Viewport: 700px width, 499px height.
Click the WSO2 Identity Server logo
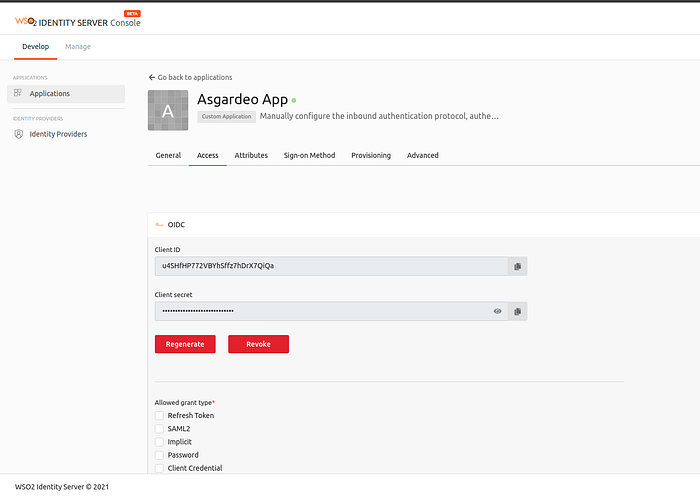click(x=78, y=22)
